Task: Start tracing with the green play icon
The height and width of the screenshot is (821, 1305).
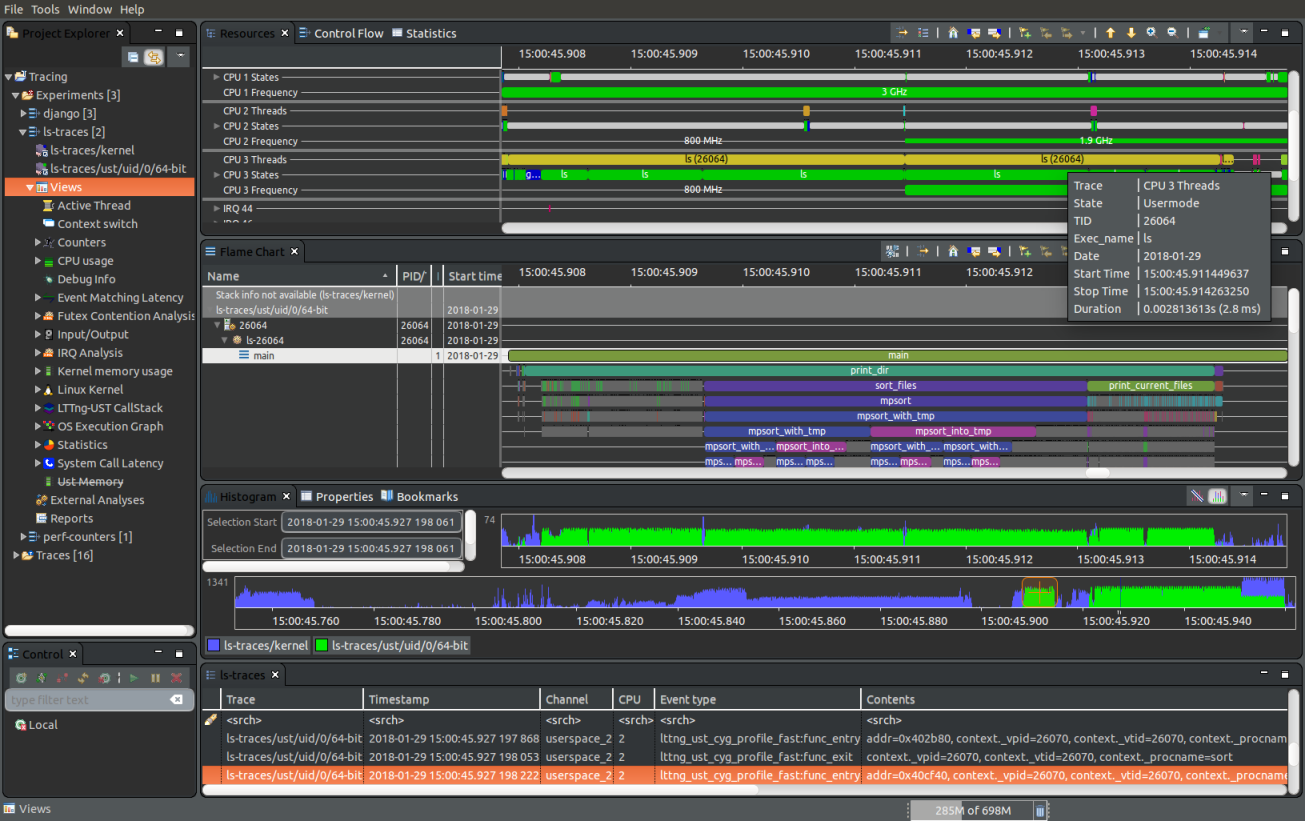Action: click(134, 678)
